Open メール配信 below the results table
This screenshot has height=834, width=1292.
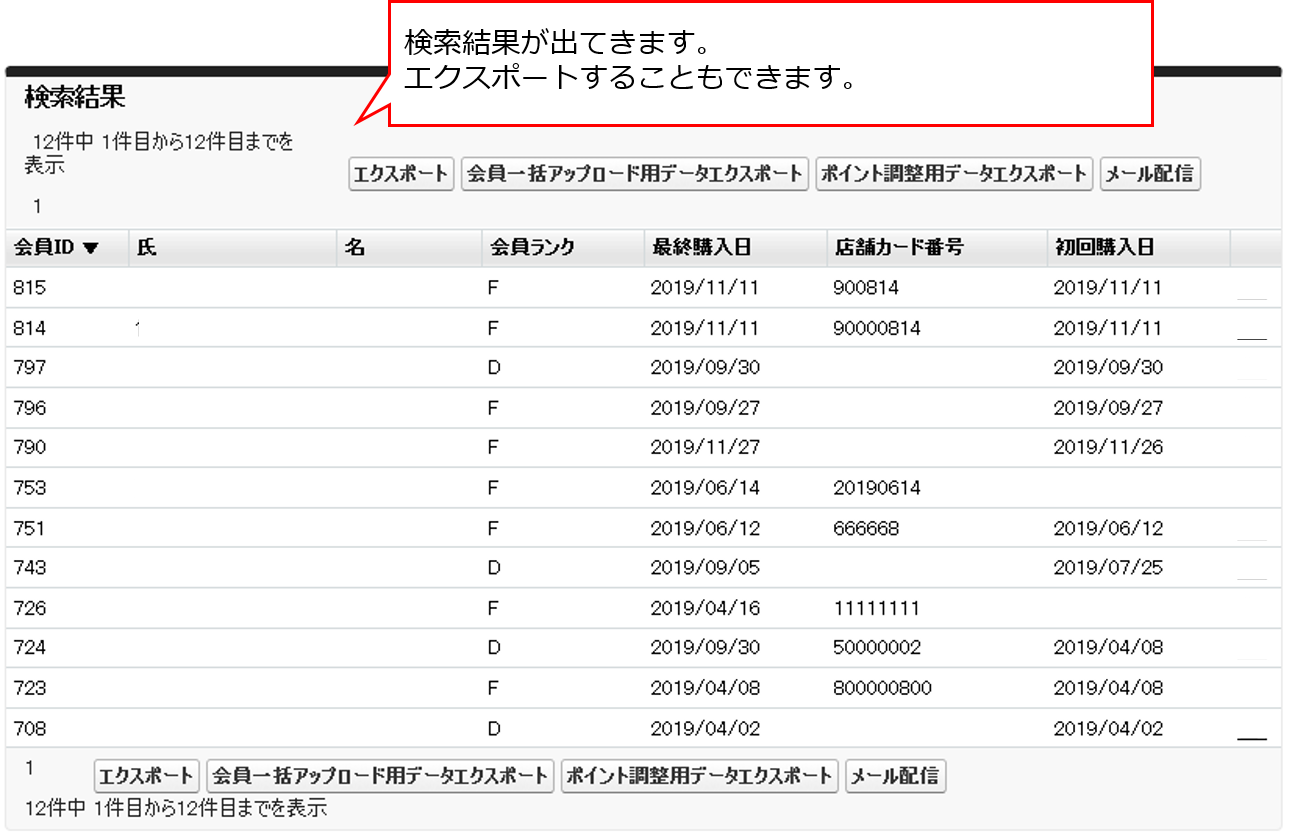tap(895, 776)
